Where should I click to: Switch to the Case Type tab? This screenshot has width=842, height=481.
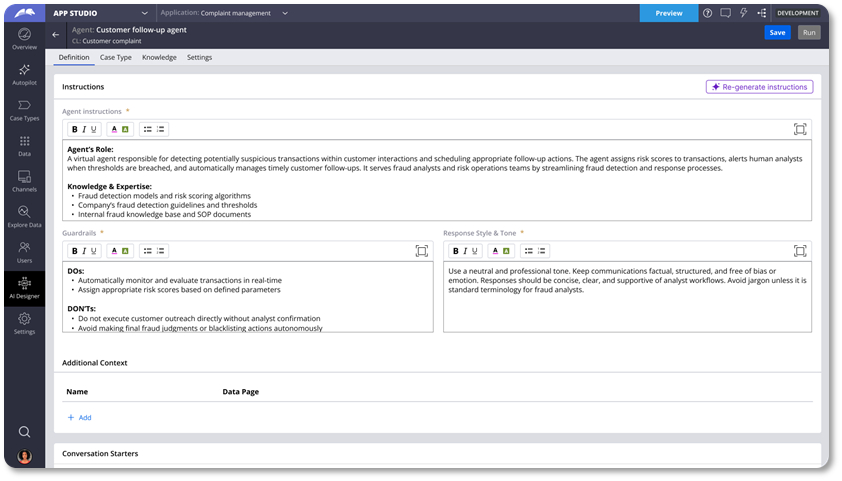[115, 57]
